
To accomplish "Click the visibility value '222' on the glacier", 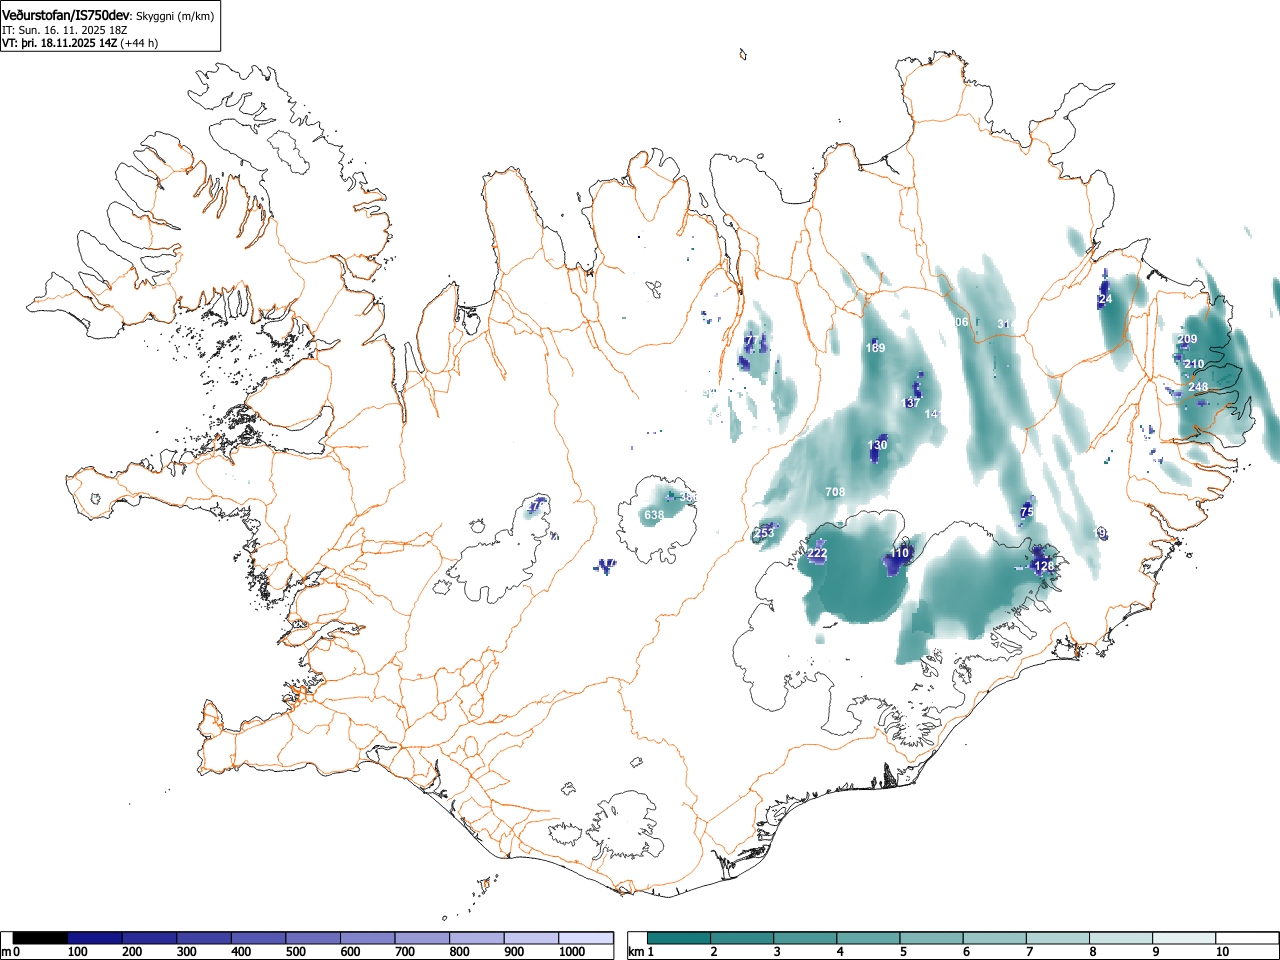I will point(817,554).
